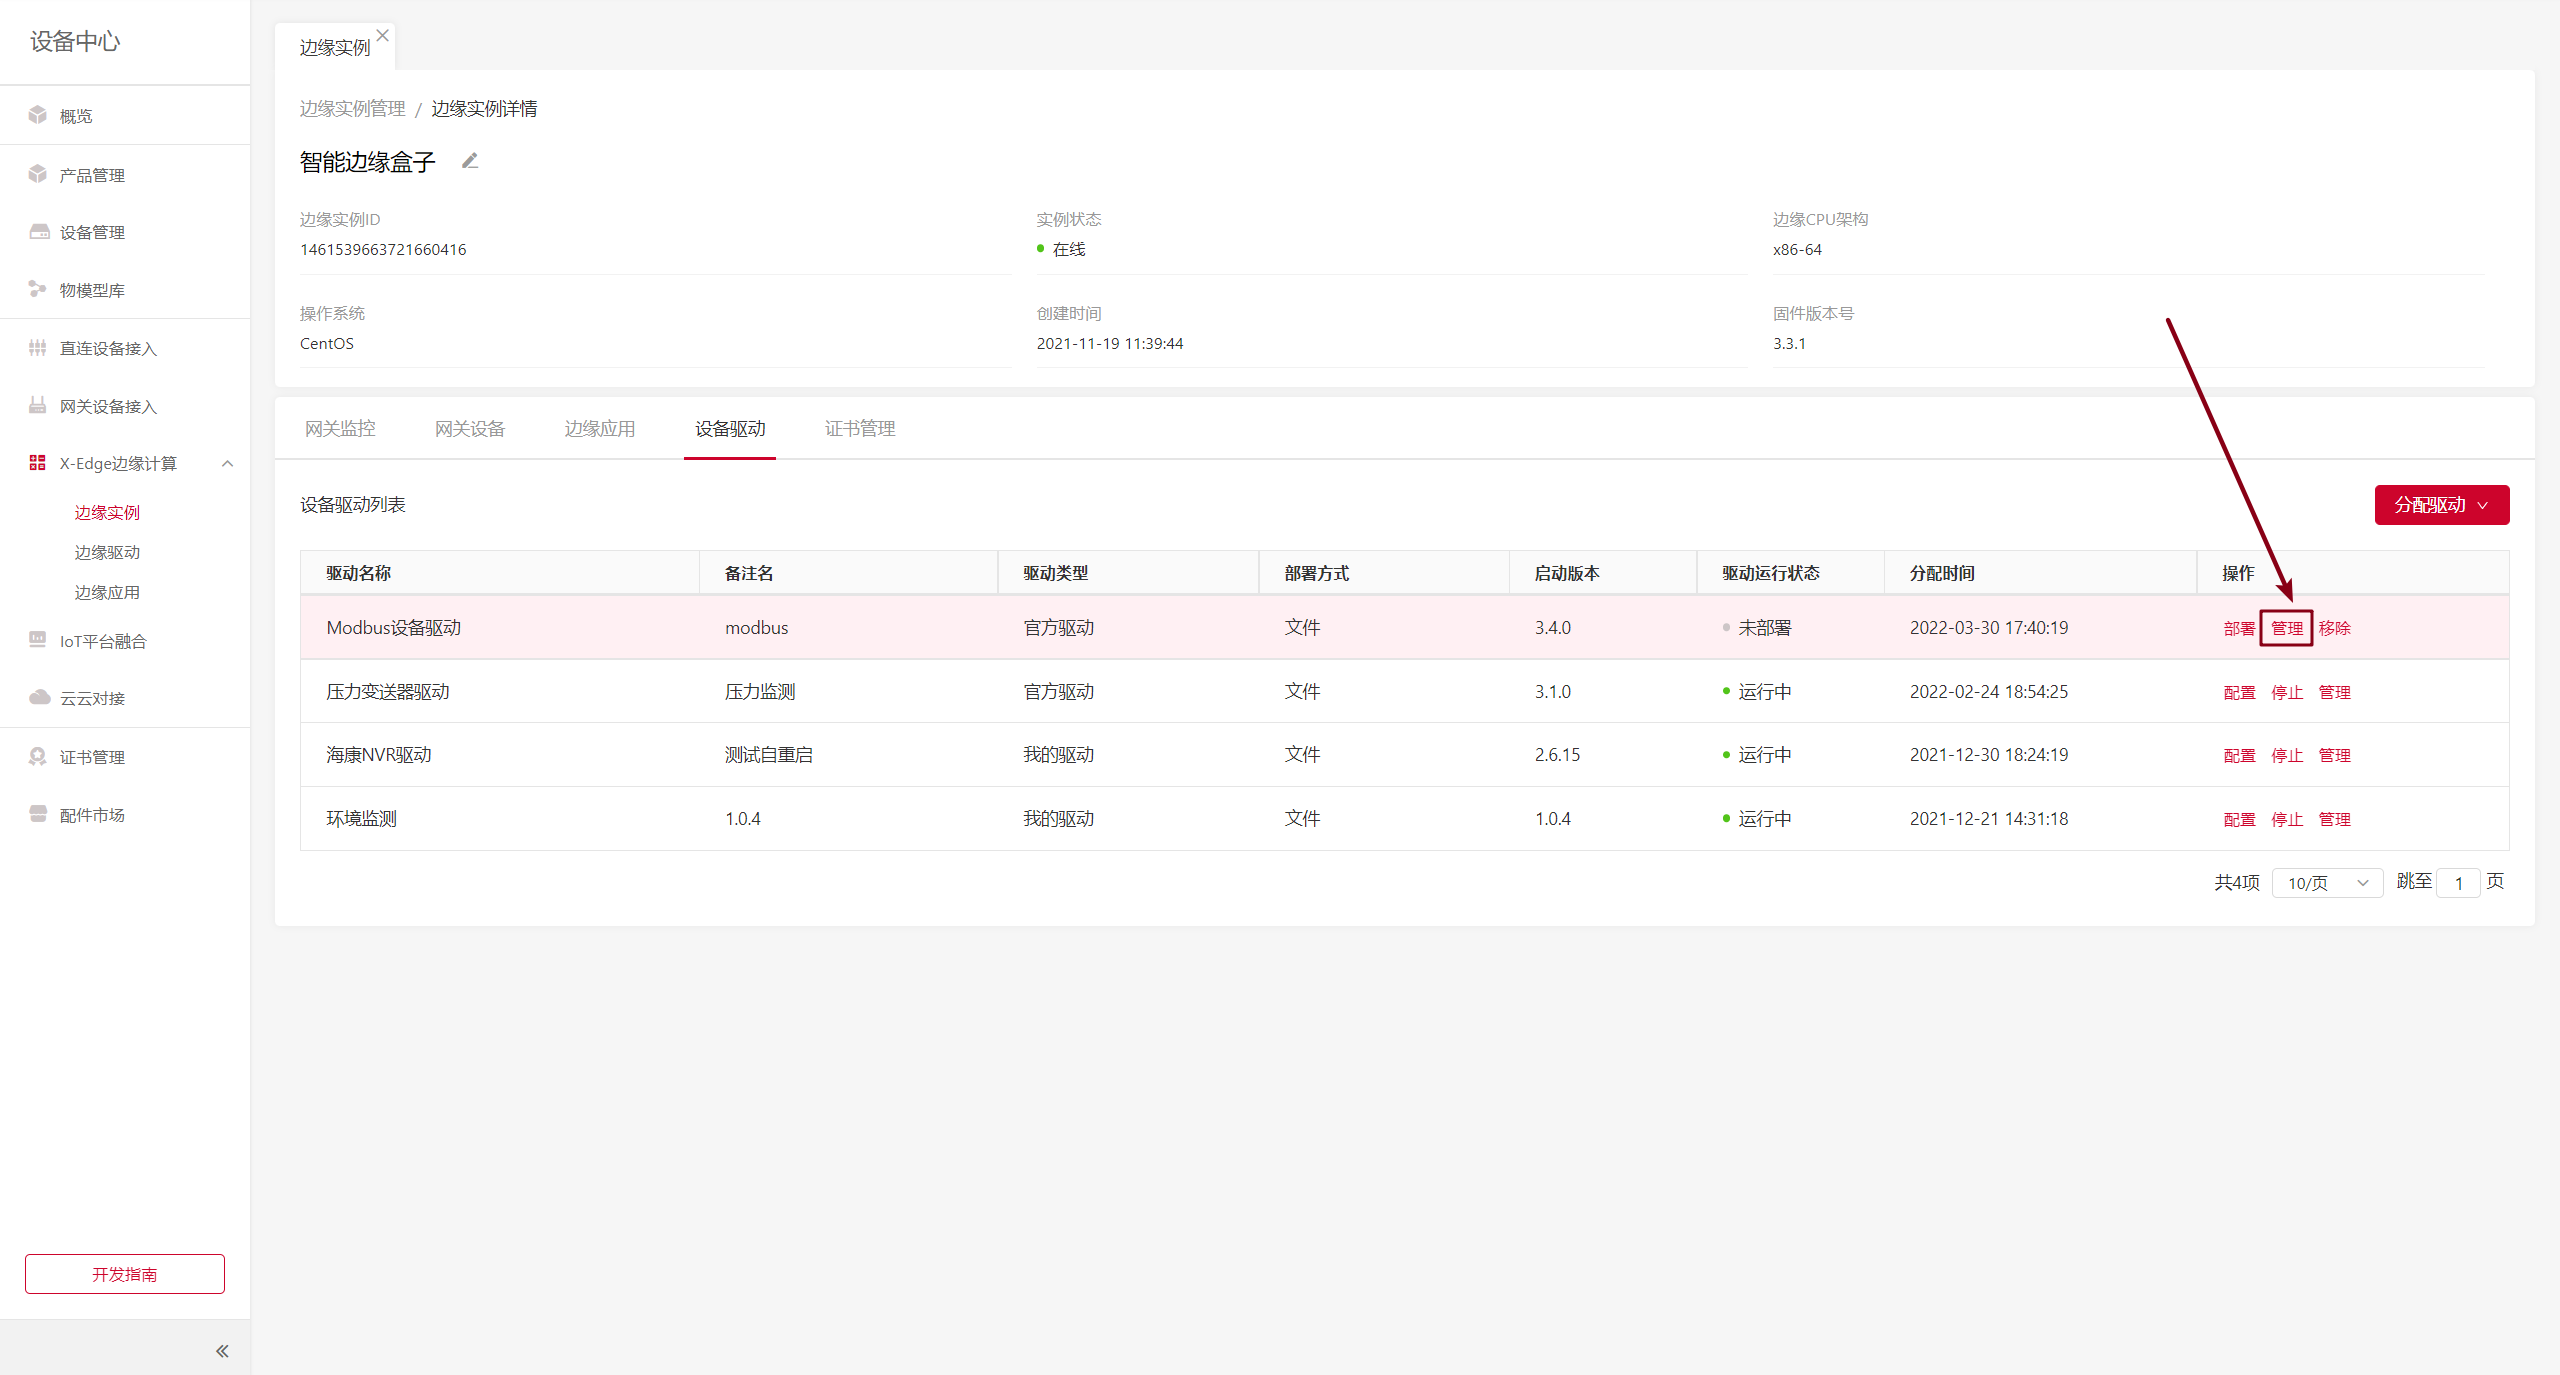This screenshot has width=2560, height=1375.
Task: Click the pencil icon beside 智能边缘盒子
Action: point(470,161)
